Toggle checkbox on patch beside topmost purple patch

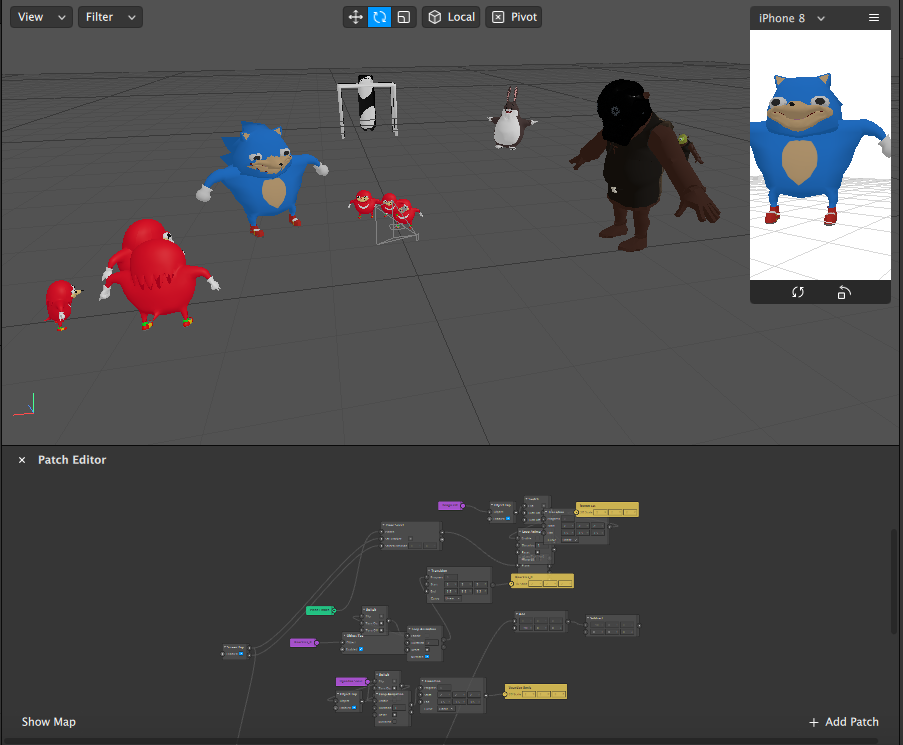click(508, 518)
